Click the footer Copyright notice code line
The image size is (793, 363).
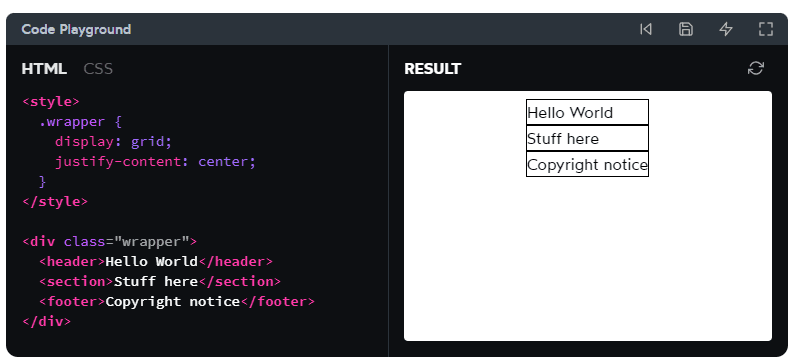point(177,302)
